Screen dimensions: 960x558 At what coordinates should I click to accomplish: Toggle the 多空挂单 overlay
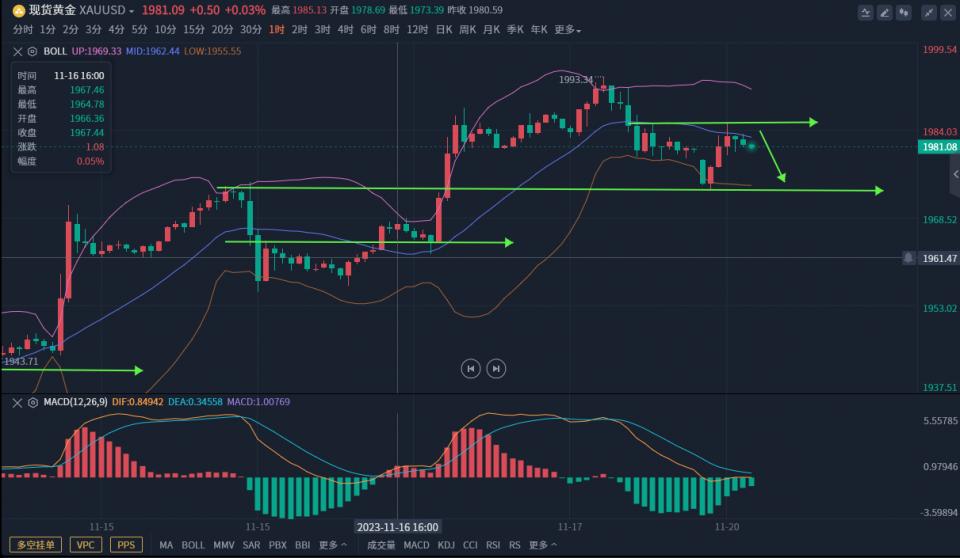[36, 545]
